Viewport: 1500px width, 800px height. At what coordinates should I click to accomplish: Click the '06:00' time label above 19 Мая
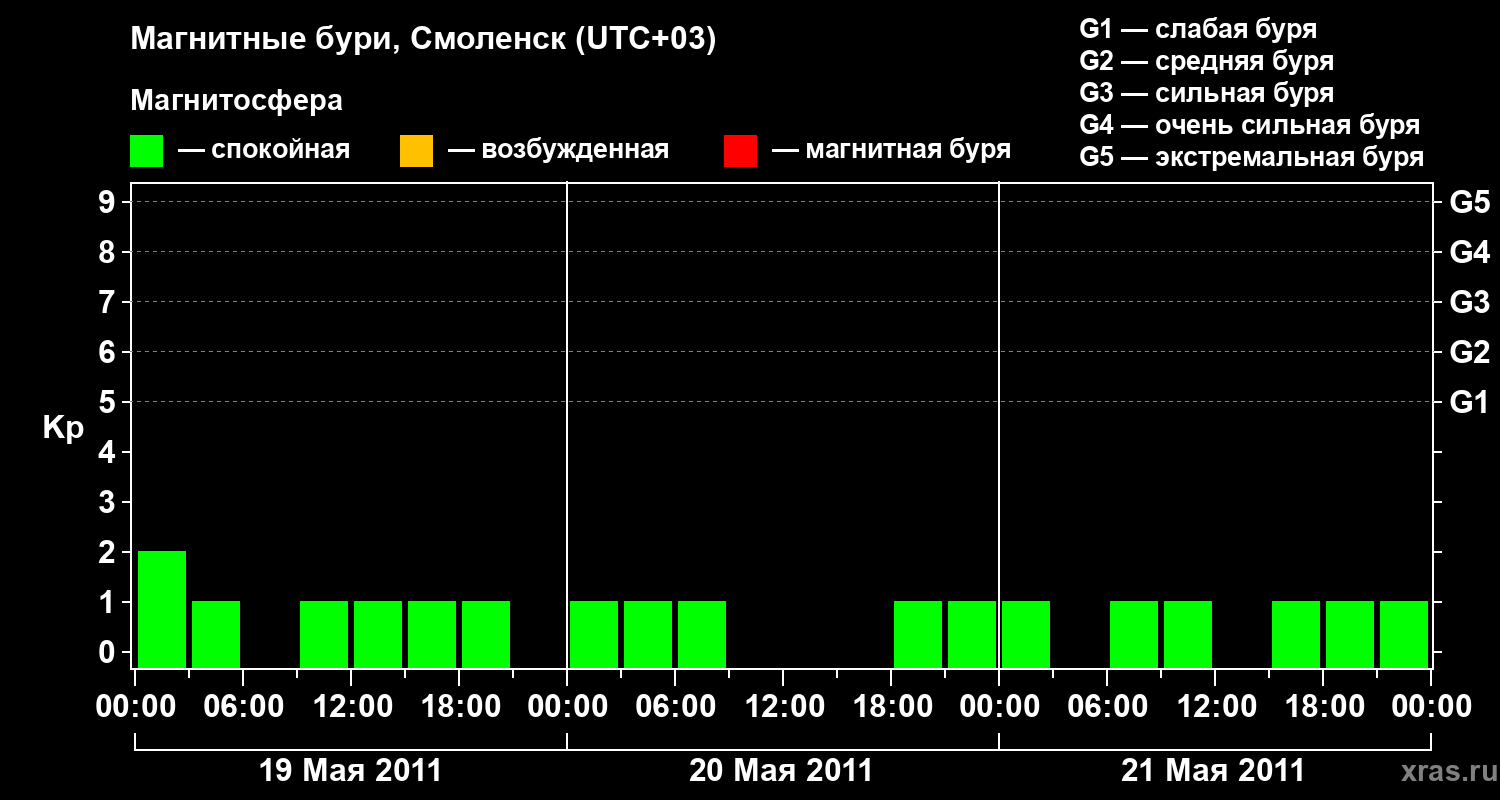coord(243,707)
